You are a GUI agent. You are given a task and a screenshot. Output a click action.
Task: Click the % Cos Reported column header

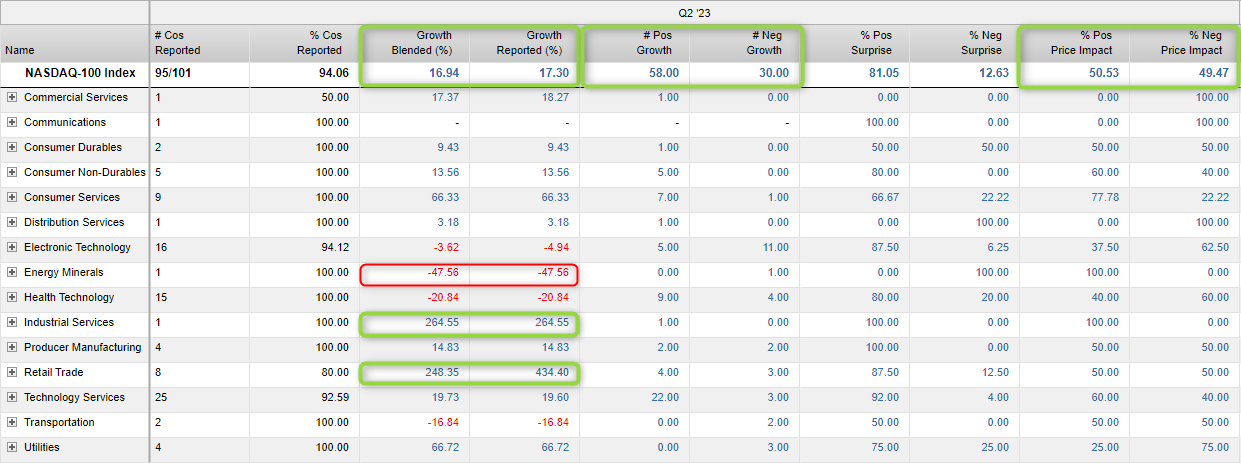[305, 43]
